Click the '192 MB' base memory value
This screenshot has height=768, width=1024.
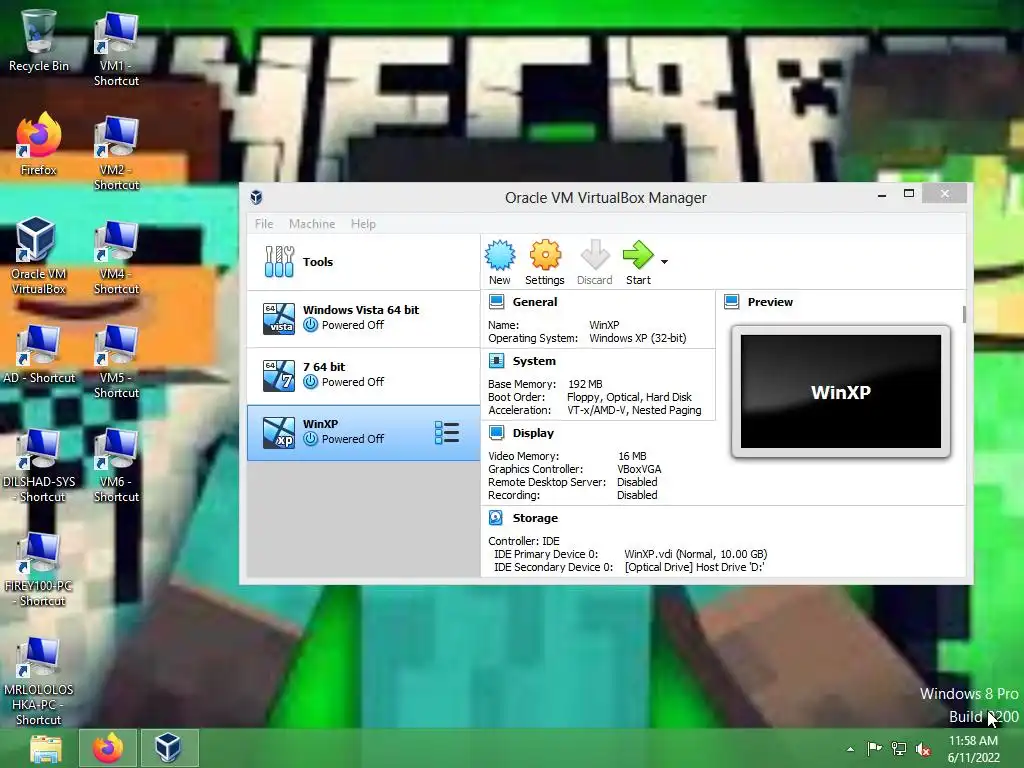[585, 384]
